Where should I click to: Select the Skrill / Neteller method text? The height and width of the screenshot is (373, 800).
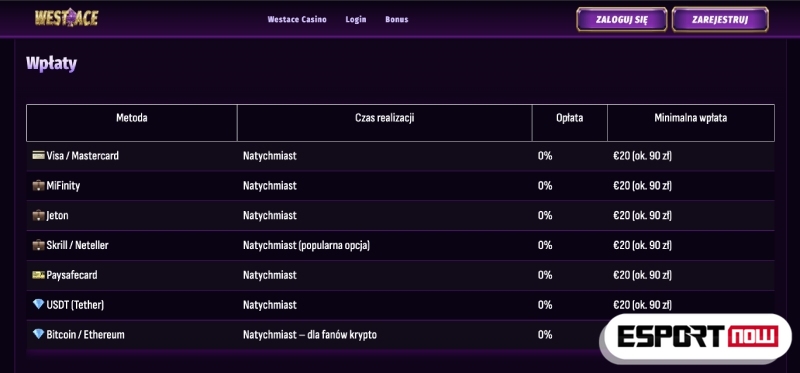[x=78, y=245]
